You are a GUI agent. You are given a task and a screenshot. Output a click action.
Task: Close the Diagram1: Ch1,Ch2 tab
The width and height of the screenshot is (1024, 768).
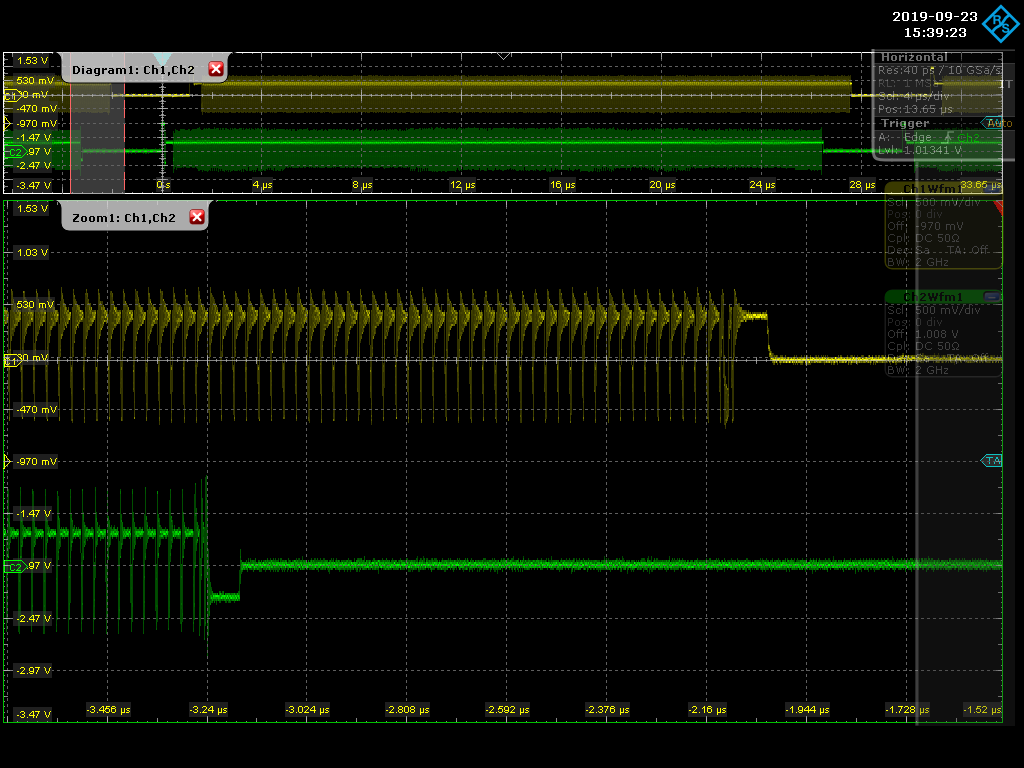(215, 69)
